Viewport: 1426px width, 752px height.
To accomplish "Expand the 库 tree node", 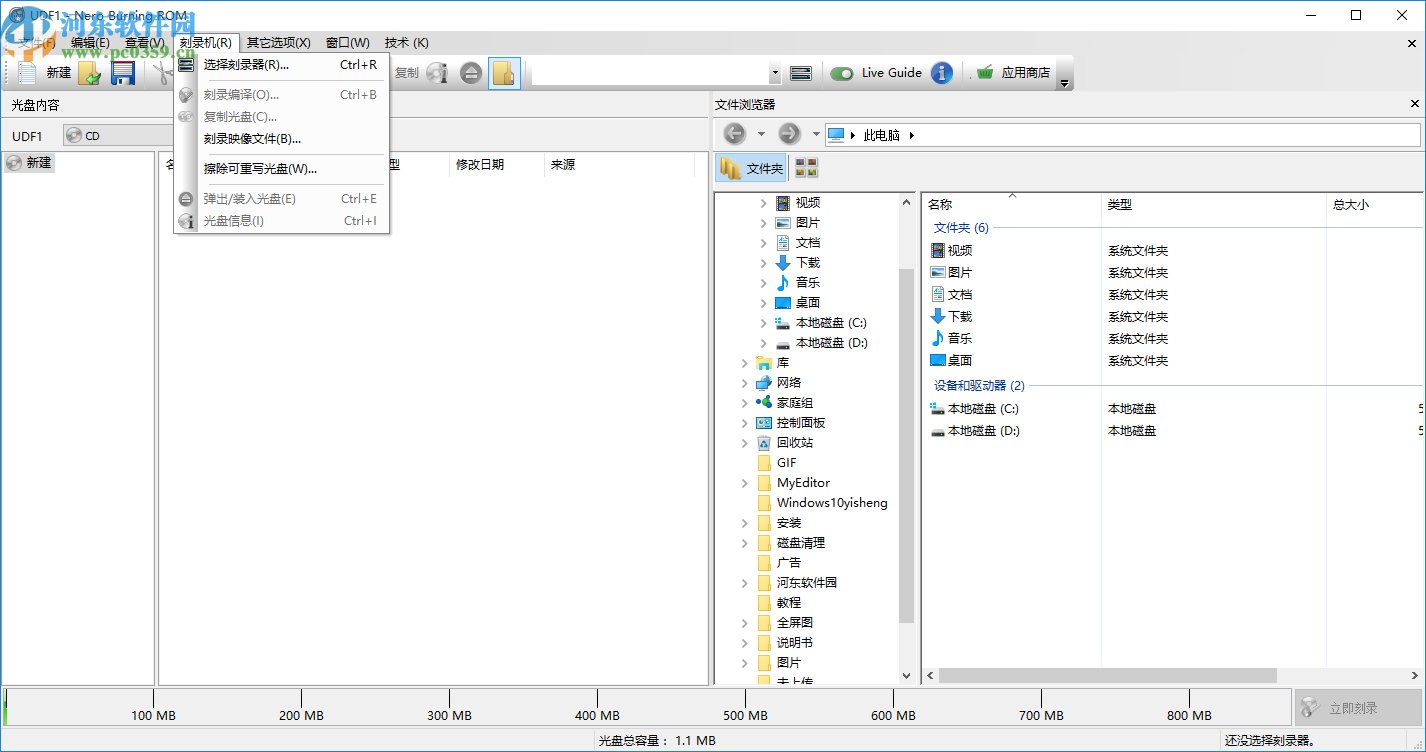I will pos(745,363).
